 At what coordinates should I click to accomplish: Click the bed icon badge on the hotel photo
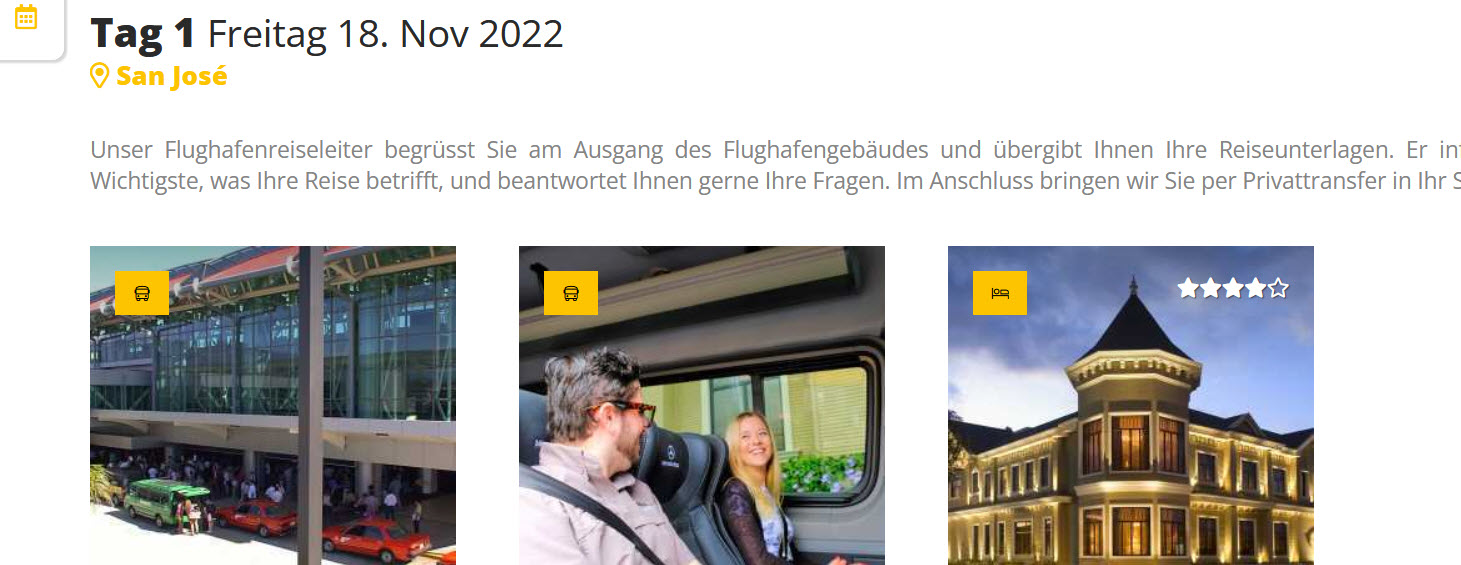[x=1000, y=293]
